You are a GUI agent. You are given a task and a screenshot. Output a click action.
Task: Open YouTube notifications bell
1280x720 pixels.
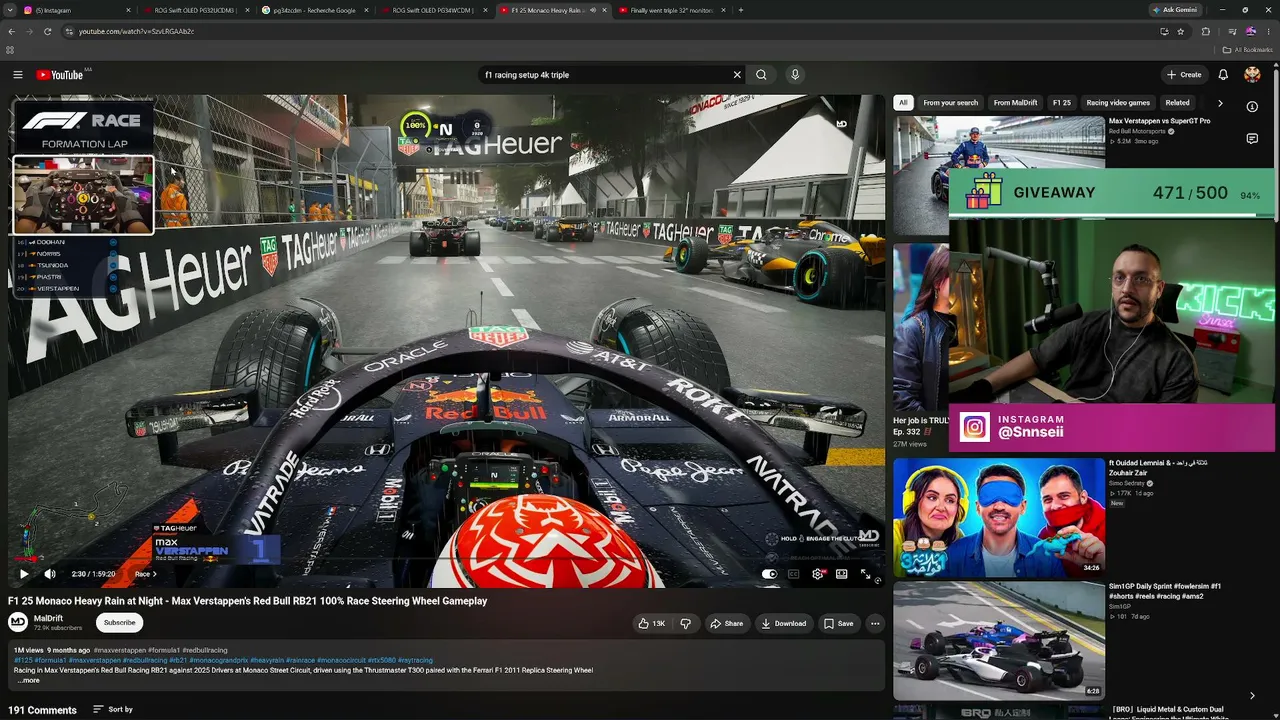pos(1223,75)
